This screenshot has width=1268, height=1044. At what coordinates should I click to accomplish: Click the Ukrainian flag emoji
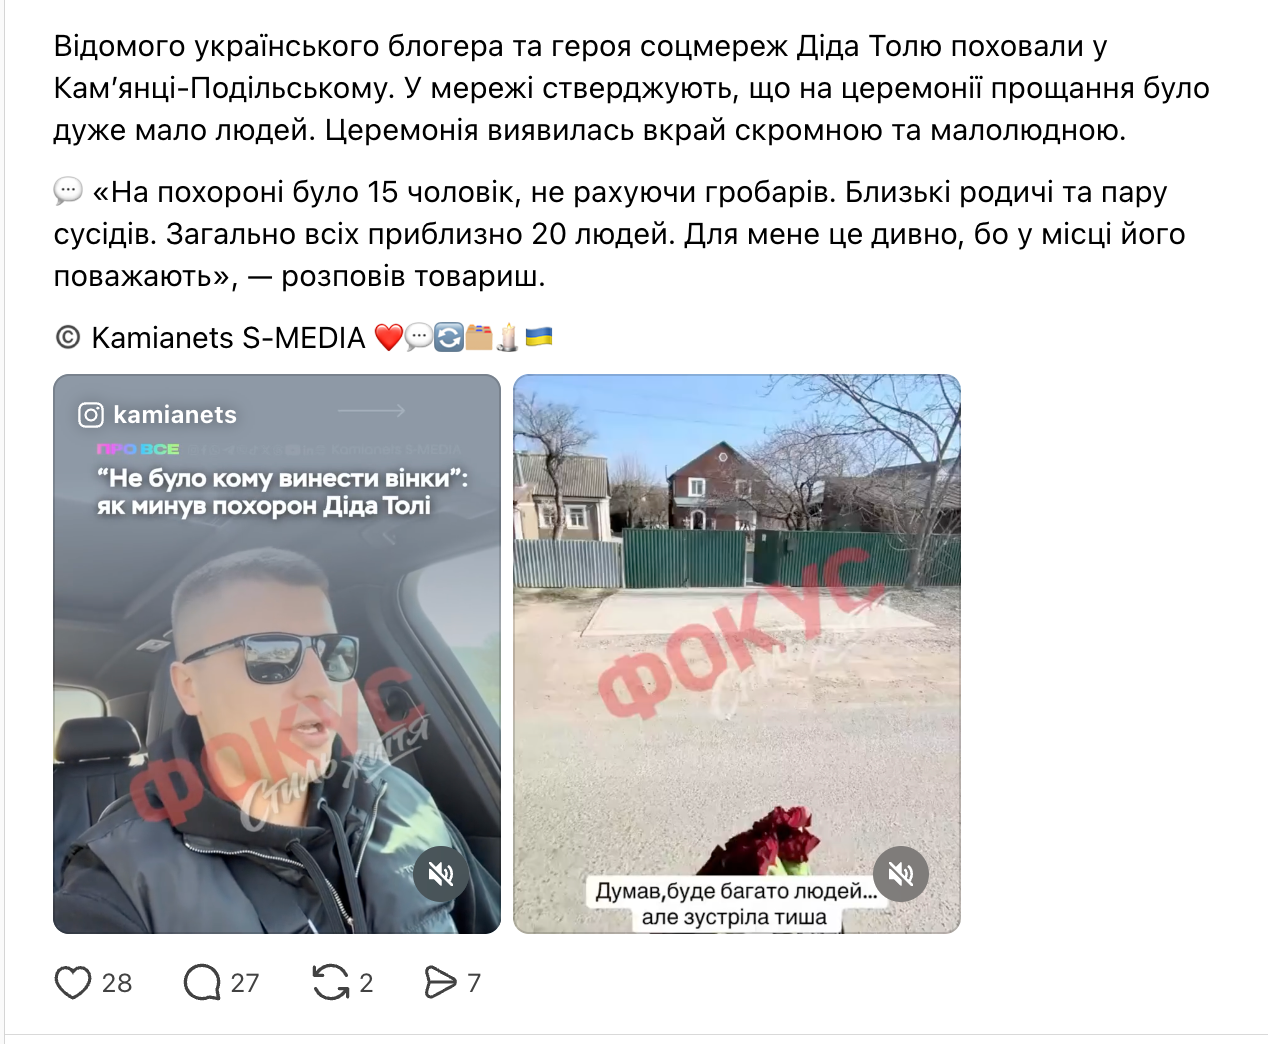[539, 337]
